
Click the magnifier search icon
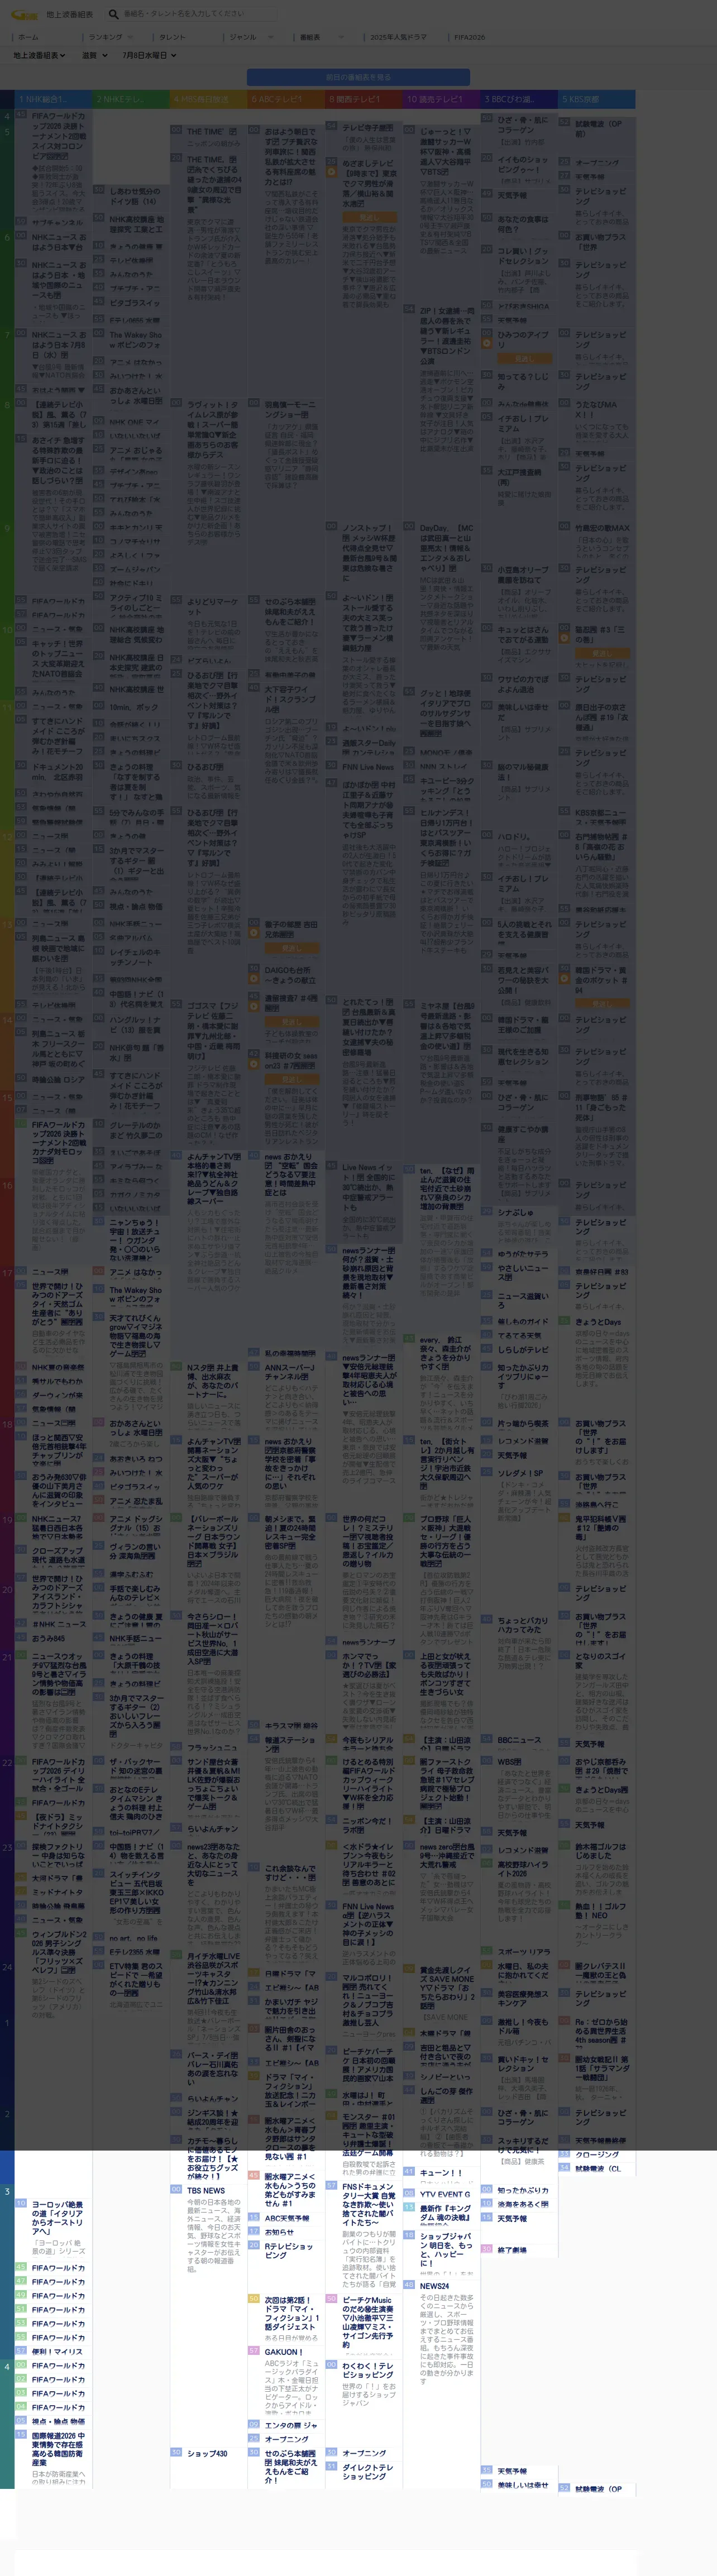[113, 14]
